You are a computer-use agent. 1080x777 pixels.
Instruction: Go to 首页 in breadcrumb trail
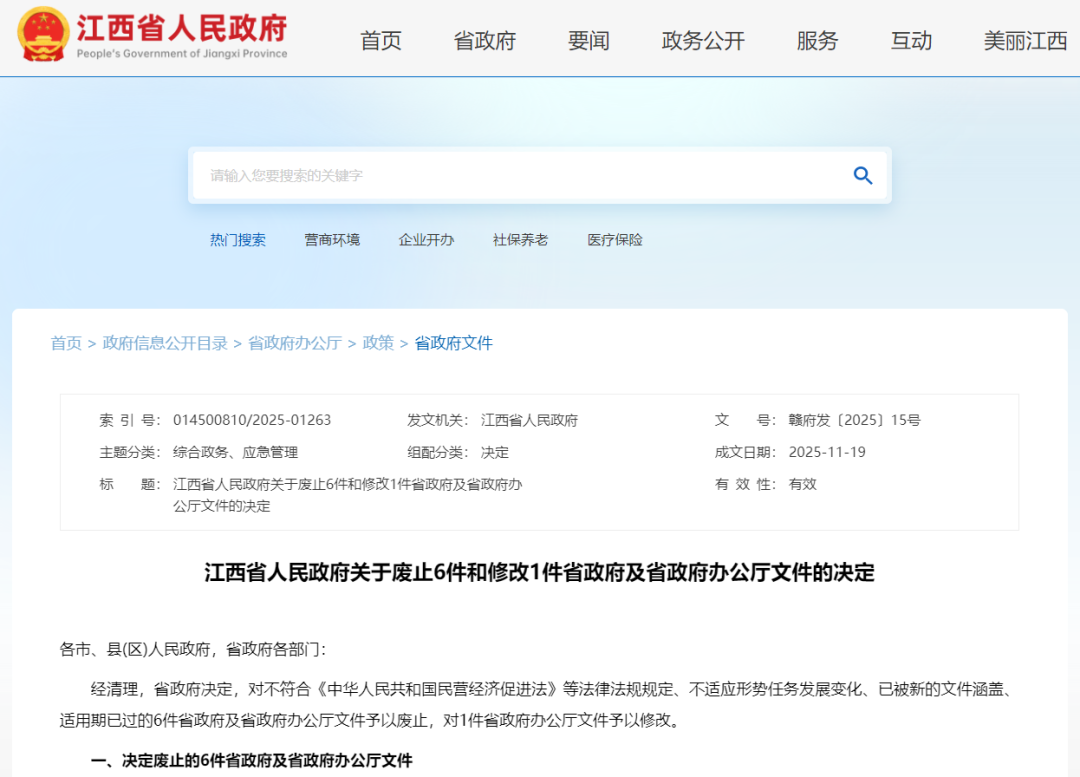pyautogui.click(x=66, y=343)
